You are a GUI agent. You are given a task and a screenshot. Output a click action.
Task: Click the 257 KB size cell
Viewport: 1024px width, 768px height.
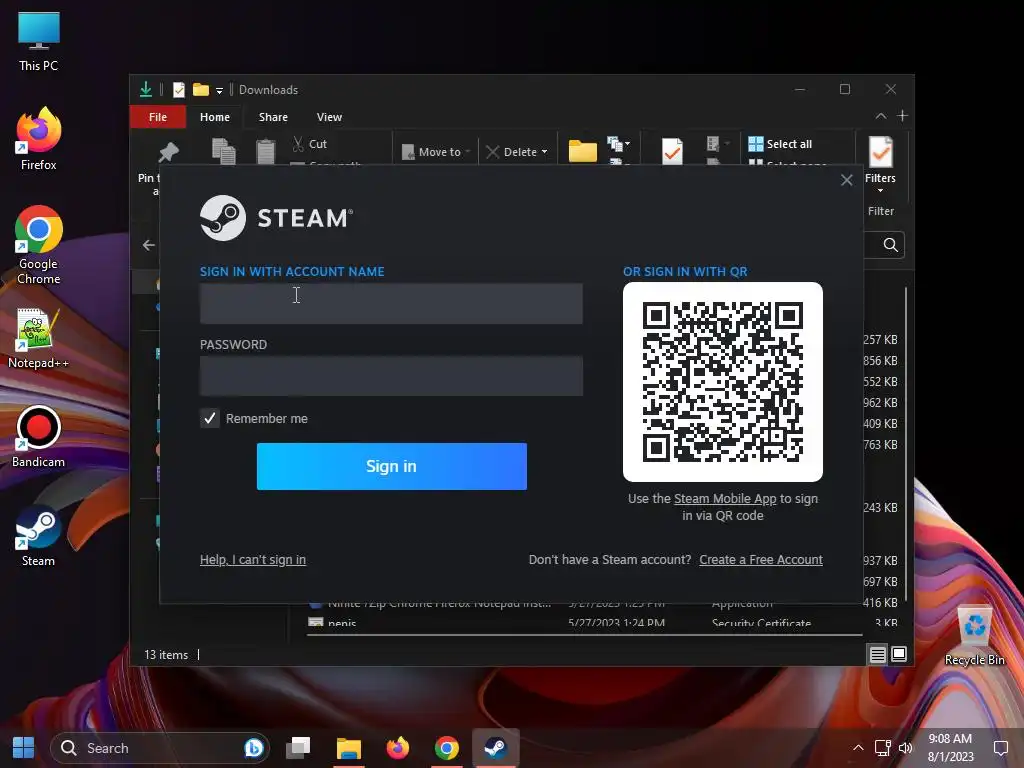pyautogui.click(x=880, y=340)
